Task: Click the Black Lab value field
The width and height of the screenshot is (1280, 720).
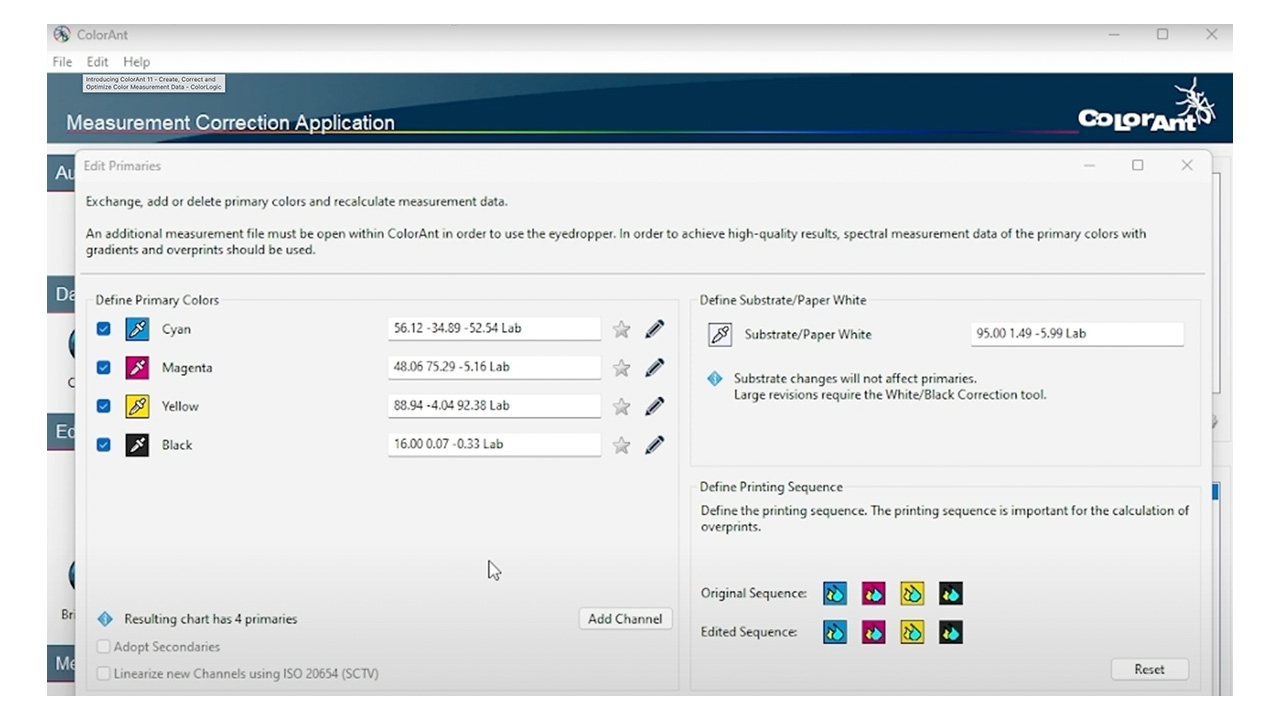Action: (x=494, y=444)
